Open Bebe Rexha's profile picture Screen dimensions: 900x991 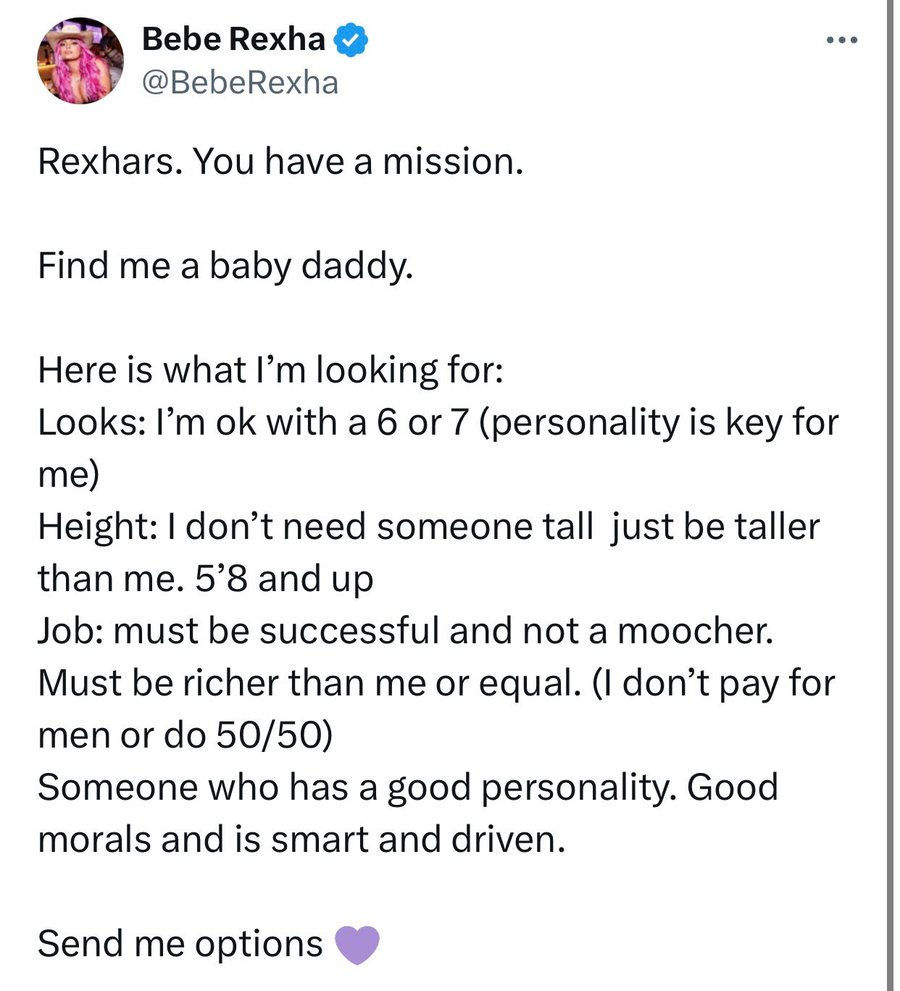(x=81, y=60)
